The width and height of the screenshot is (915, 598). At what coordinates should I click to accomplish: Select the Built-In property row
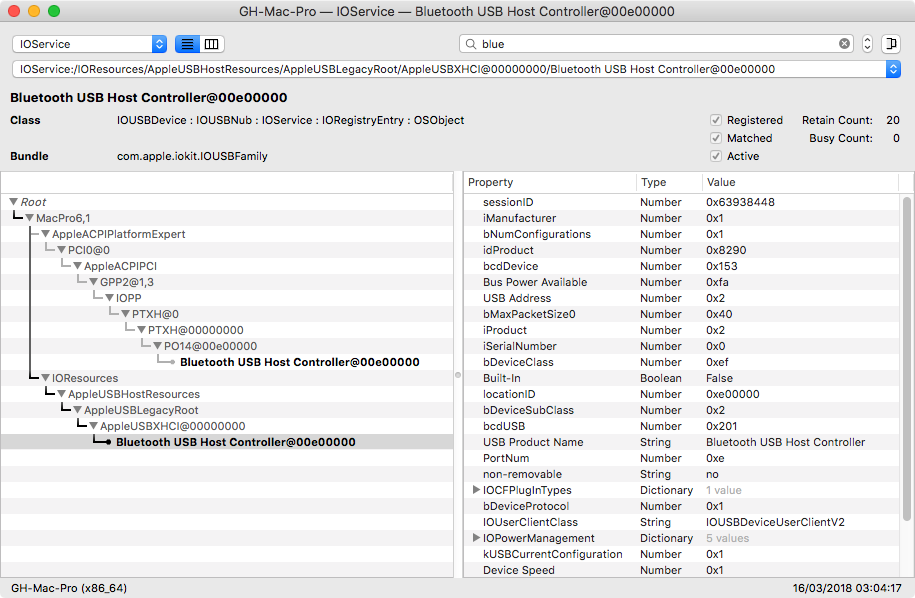[682, 378]
